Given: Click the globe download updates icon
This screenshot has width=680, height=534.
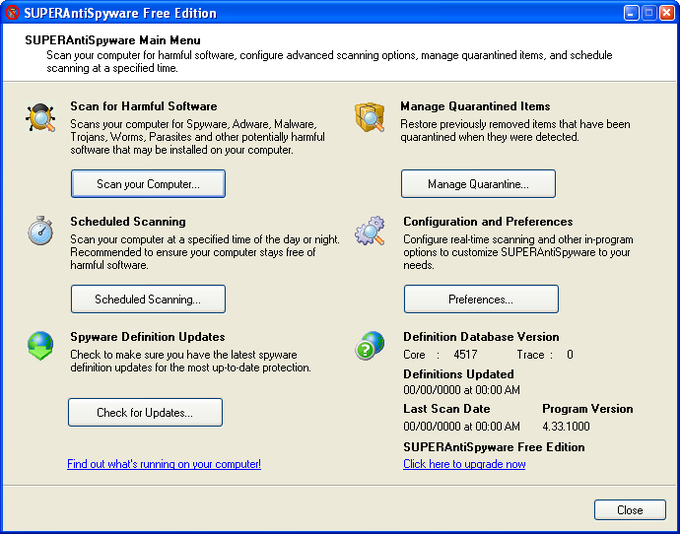Looking at the screenshot, I should click(40, 346).
